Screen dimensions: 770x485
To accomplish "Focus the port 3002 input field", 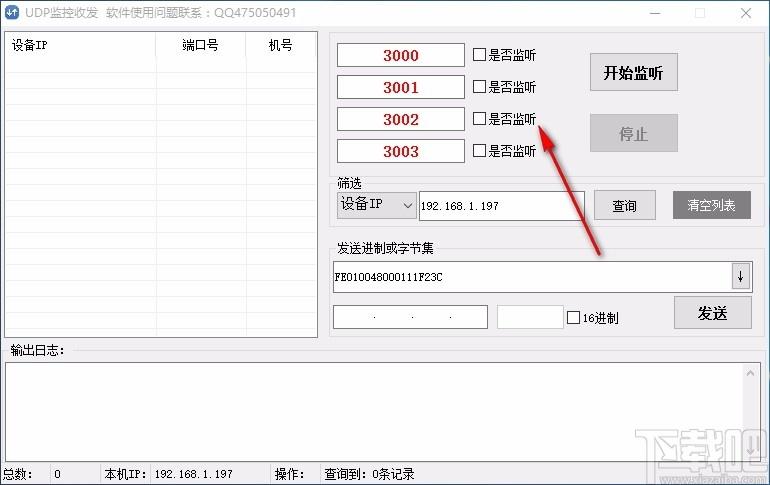I will point(401,119).
